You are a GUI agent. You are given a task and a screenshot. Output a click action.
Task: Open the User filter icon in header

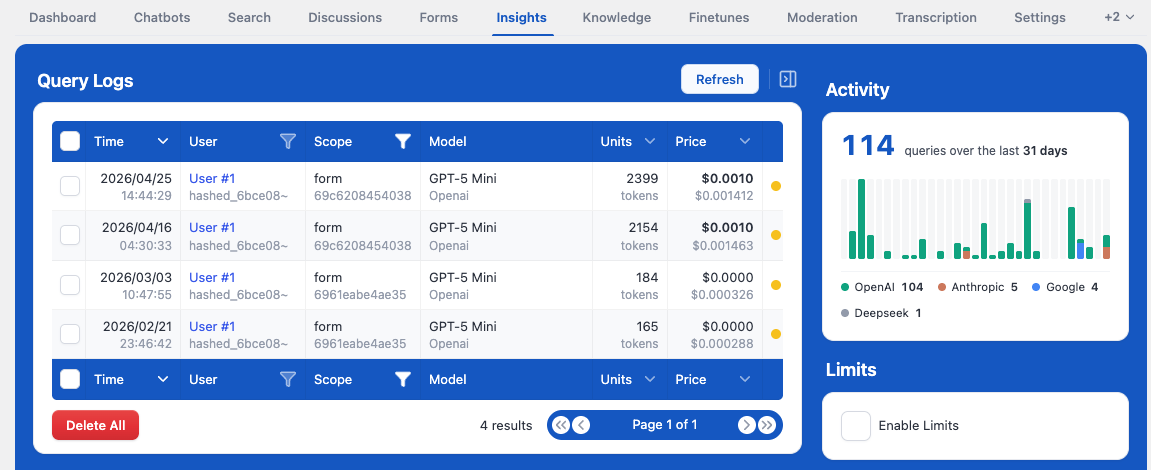pyautogui.click(x=288, y=142)
